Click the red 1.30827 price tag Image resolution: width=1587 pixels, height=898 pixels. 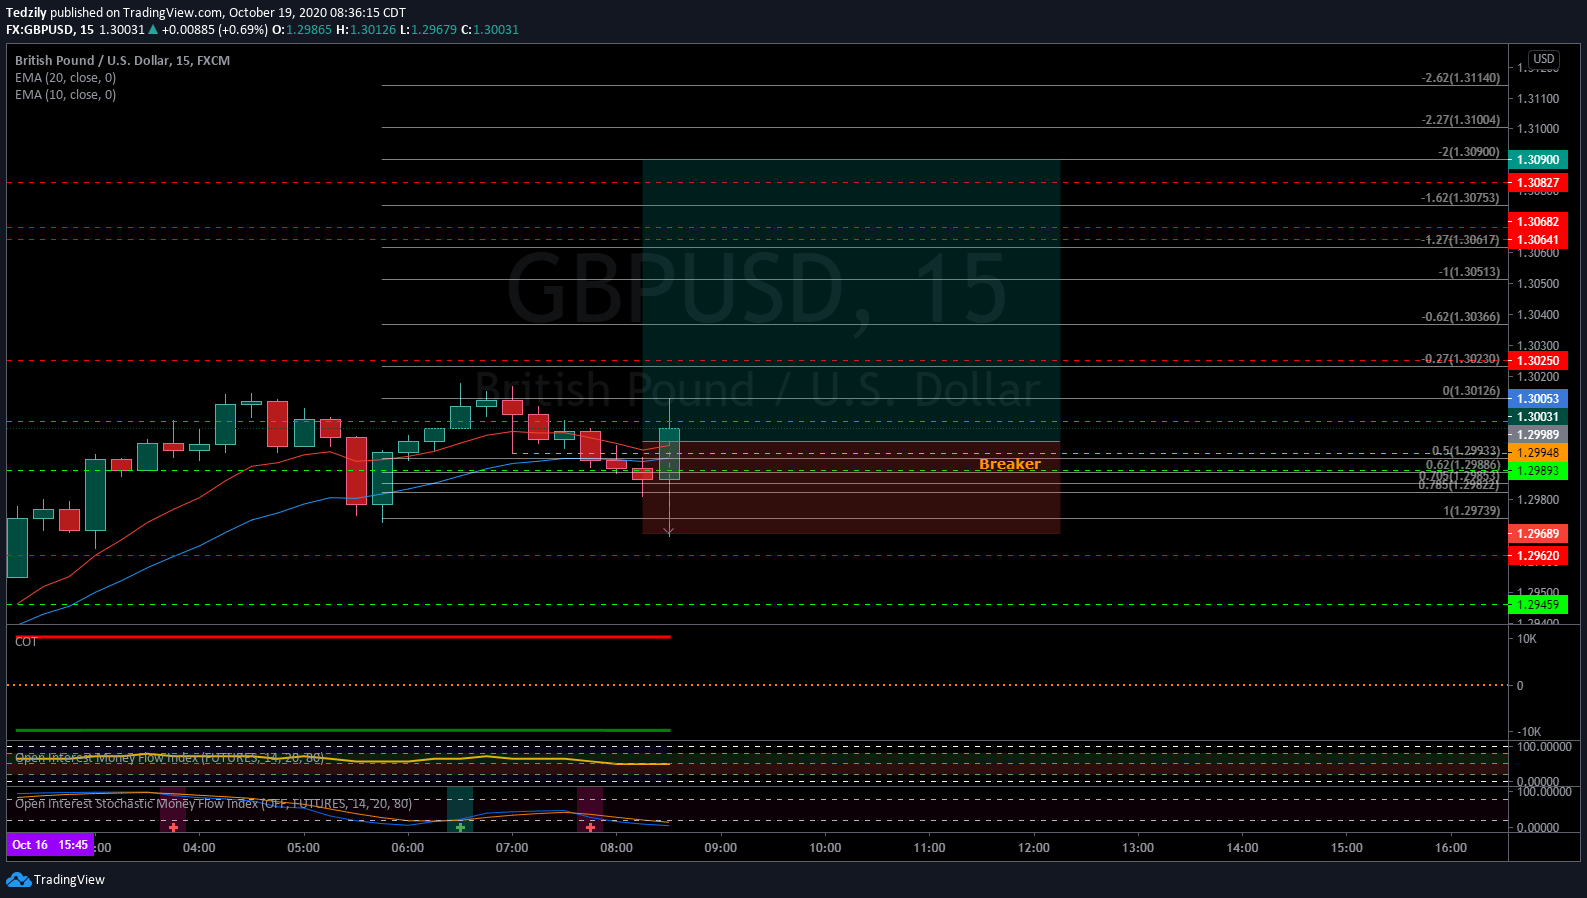pos(1538,183)
